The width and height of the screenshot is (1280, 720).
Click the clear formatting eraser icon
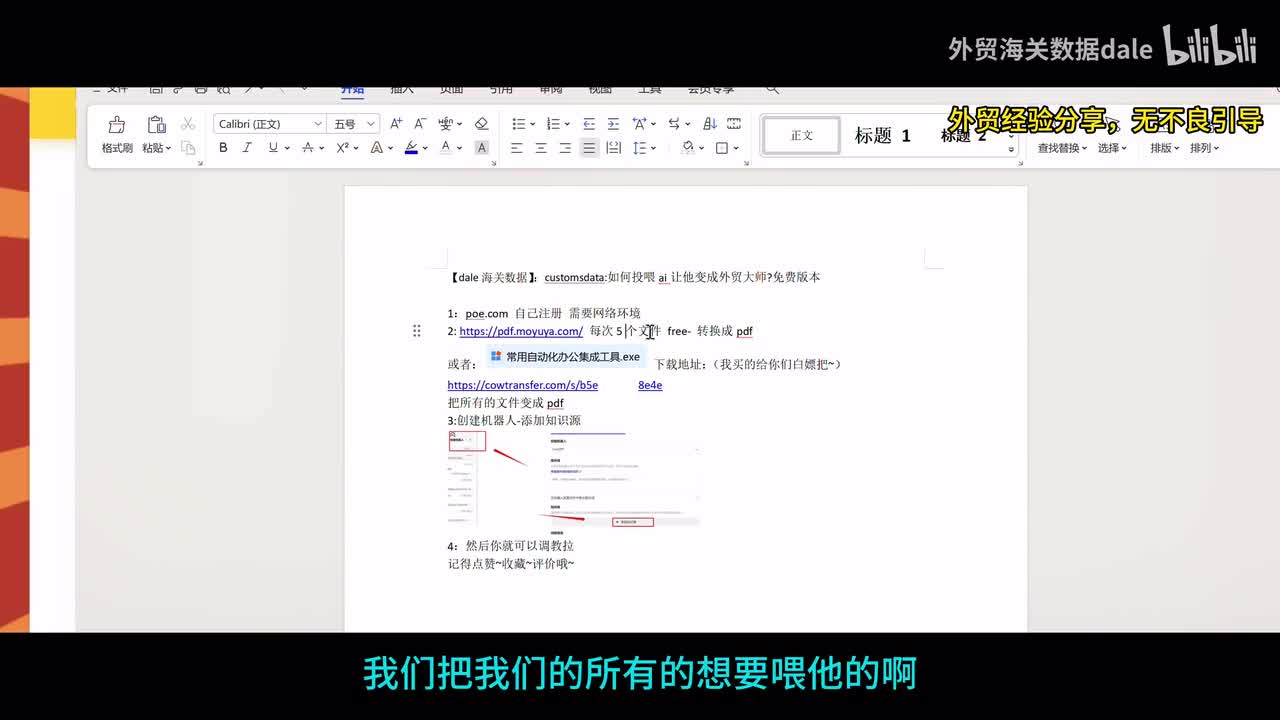click(481, 124)
